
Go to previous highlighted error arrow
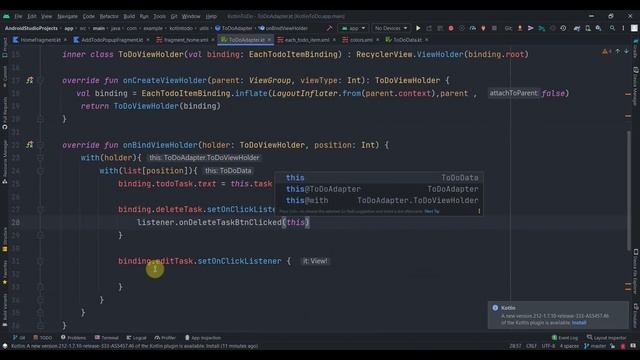pyautogui.click(x=618, y=51)
